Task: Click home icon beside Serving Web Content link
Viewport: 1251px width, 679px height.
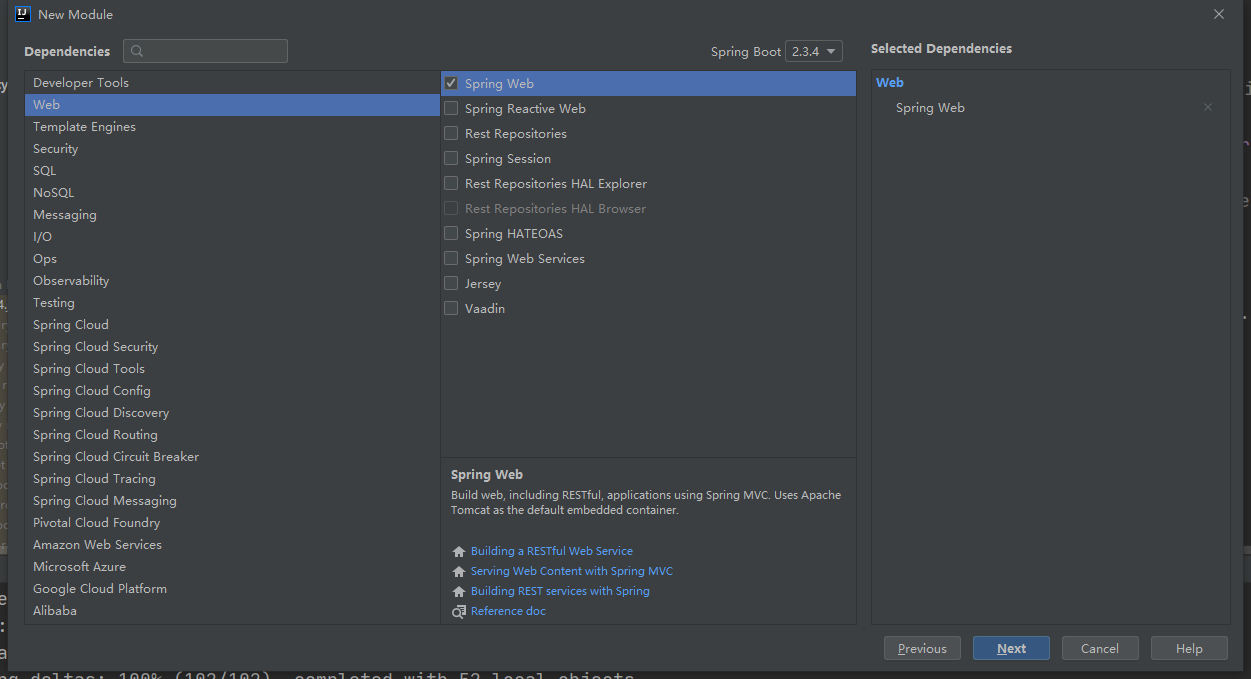Action: 459,572
